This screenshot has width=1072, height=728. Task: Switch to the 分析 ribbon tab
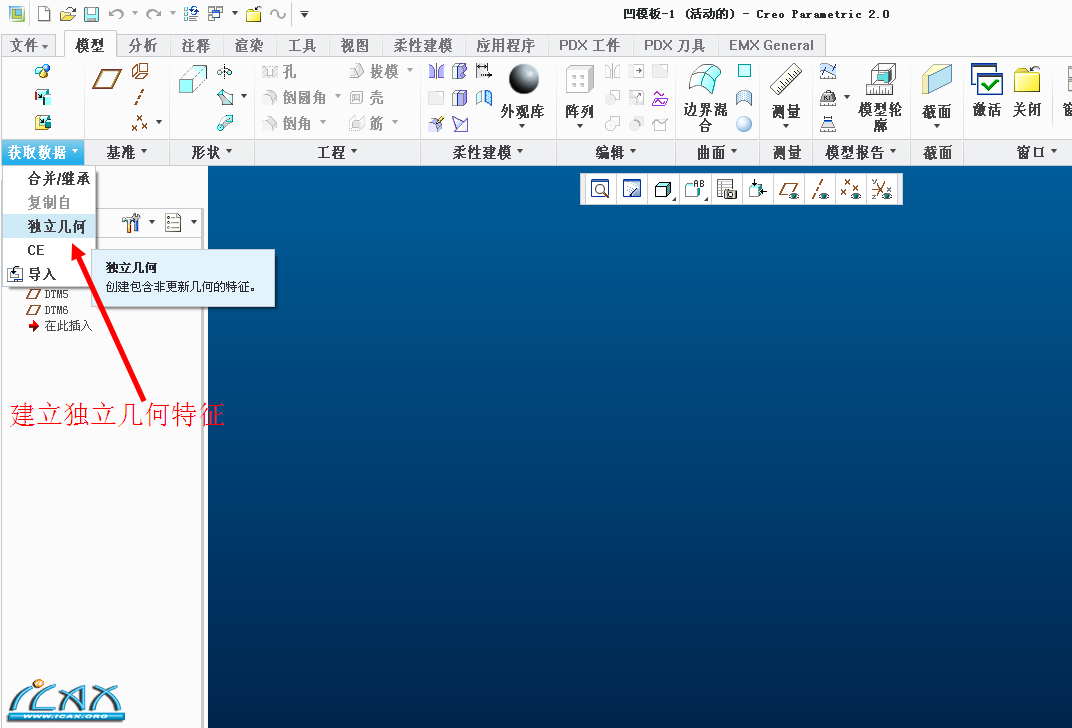click(143, 46)
